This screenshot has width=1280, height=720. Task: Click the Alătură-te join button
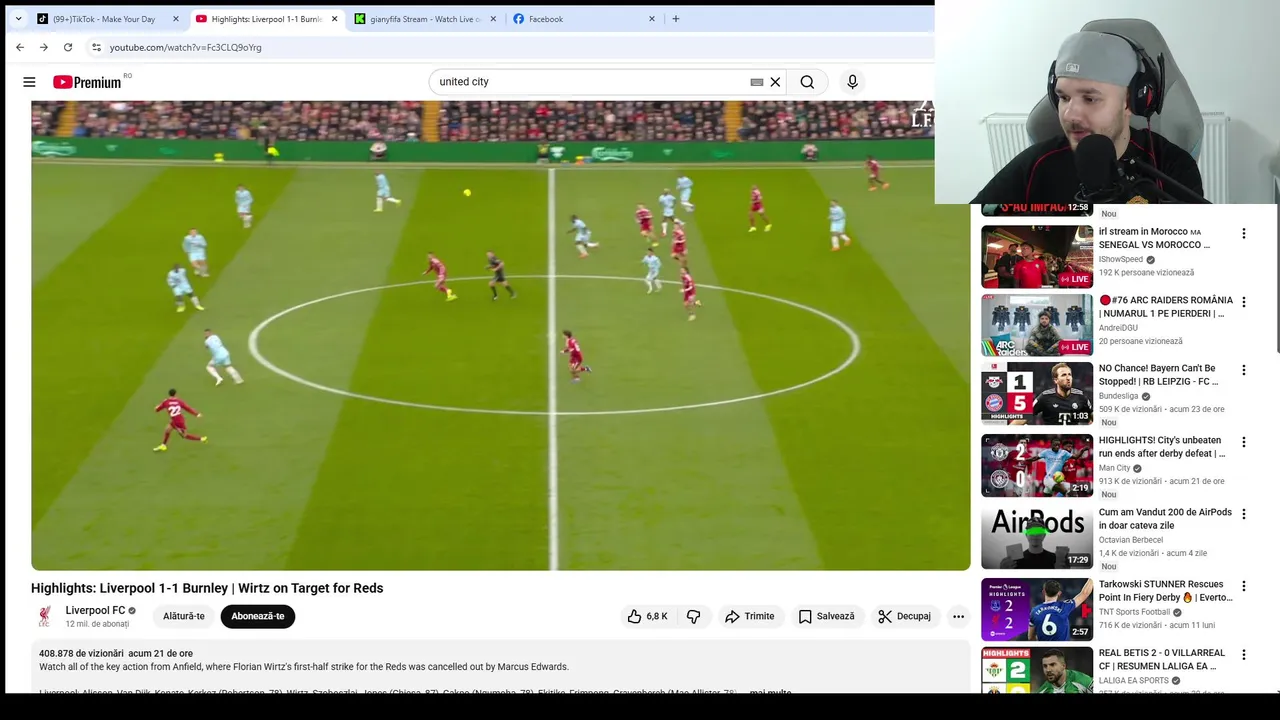[184, 616]
